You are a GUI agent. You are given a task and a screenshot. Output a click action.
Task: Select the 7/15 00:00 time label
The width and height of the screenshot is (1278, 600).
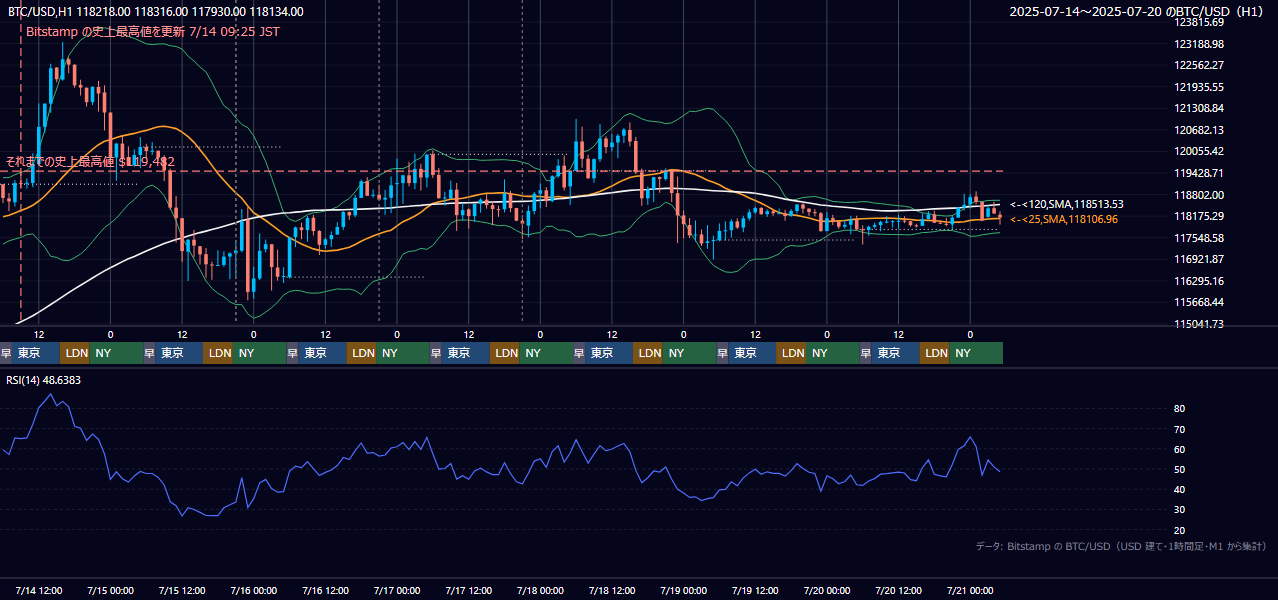tap(110, 590)
